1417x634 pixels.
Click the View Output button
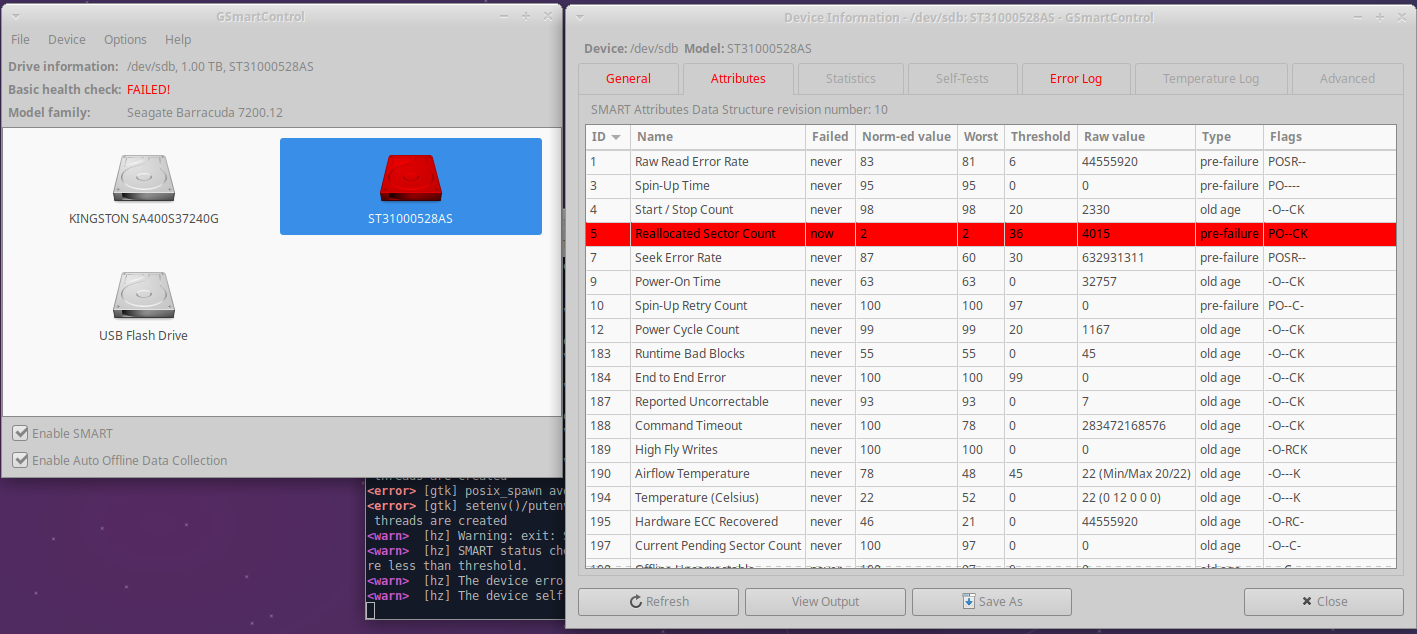pyautogui.click(x=825, y=601)
